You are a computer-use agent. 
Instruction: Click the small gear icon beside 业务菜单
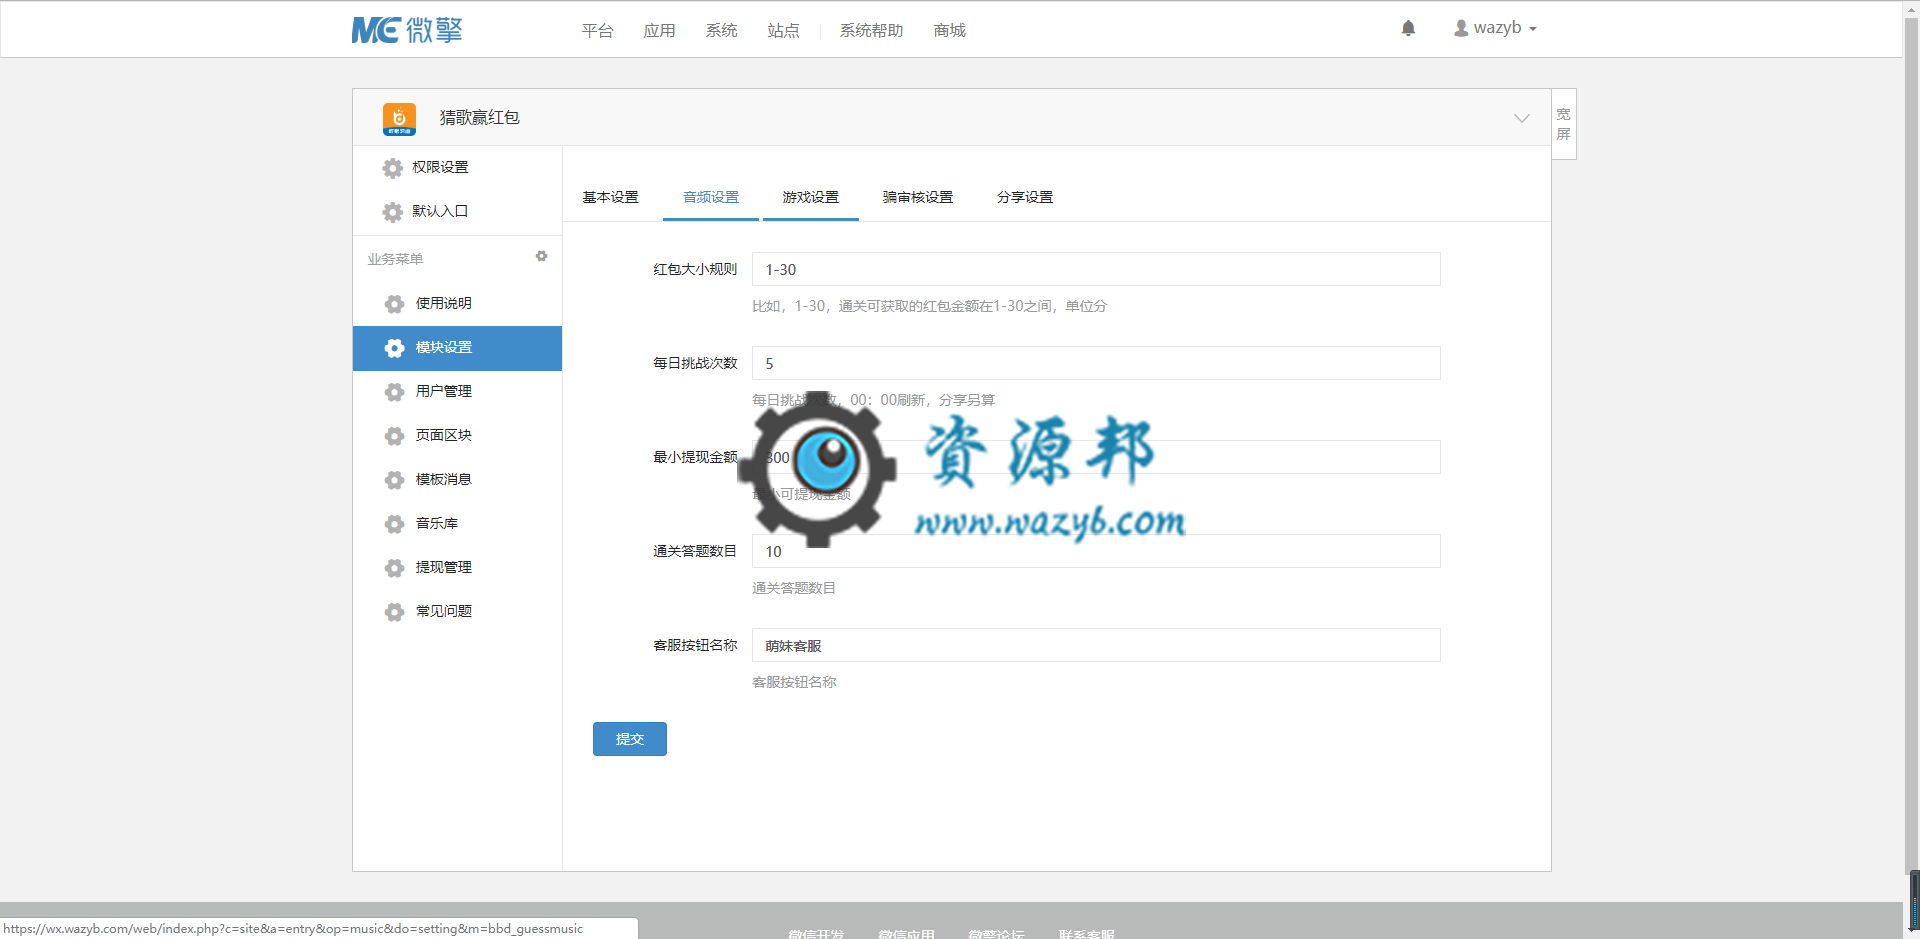click(541, 257)
